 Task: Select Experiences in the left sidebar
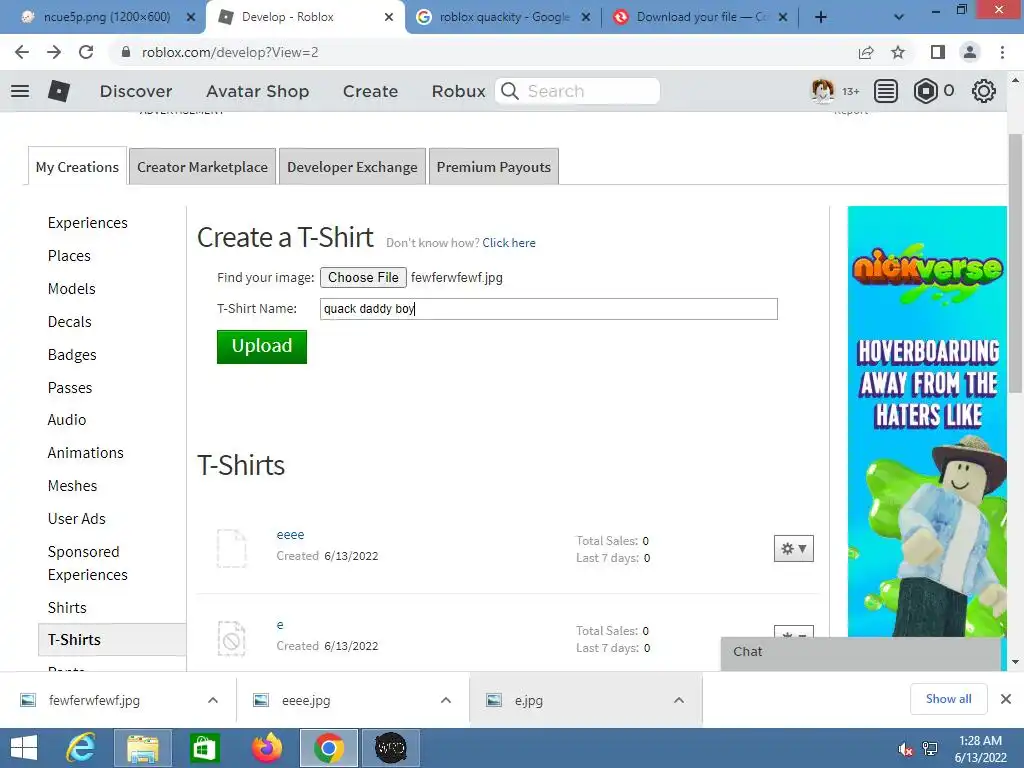tap(88, 223)
